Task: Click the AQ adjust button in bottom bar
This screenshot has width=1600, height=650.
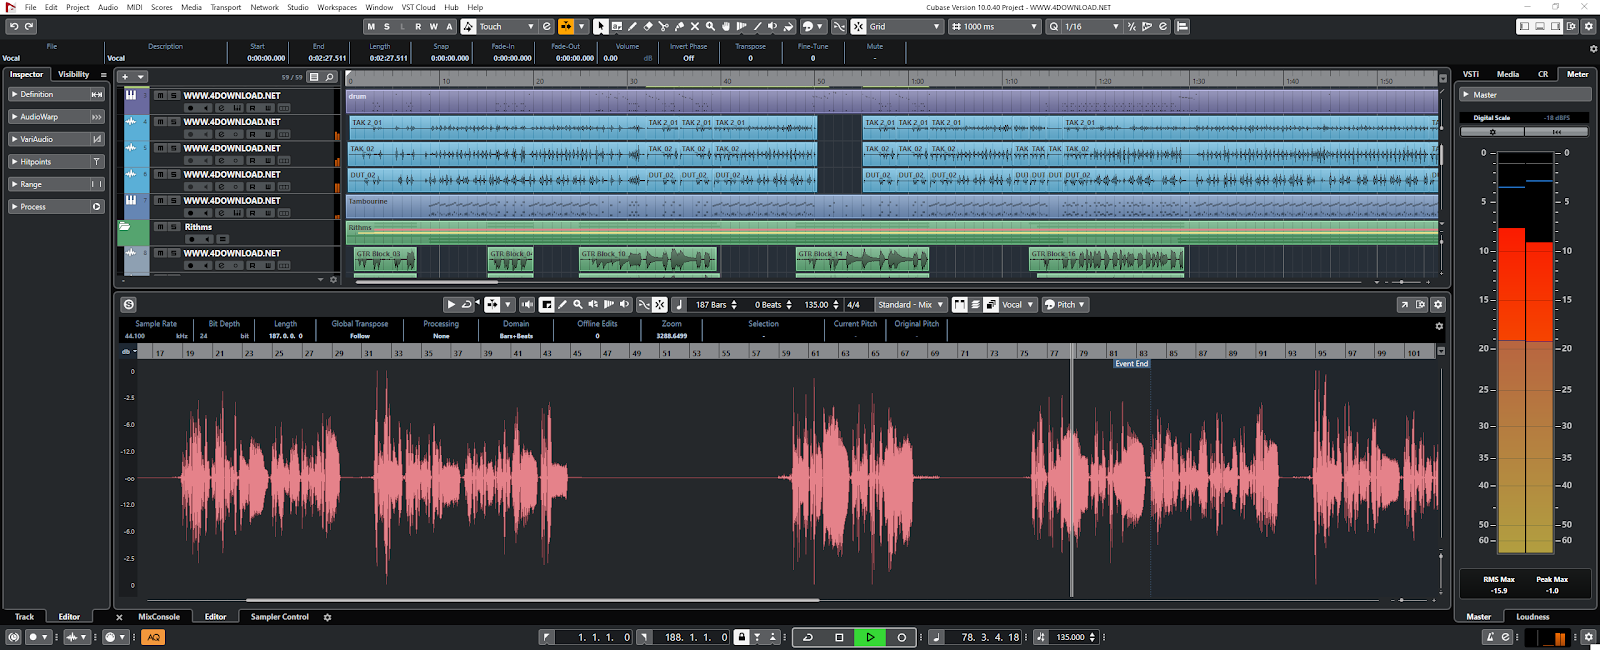Action: pyautogui.click(x=153, y=637)
